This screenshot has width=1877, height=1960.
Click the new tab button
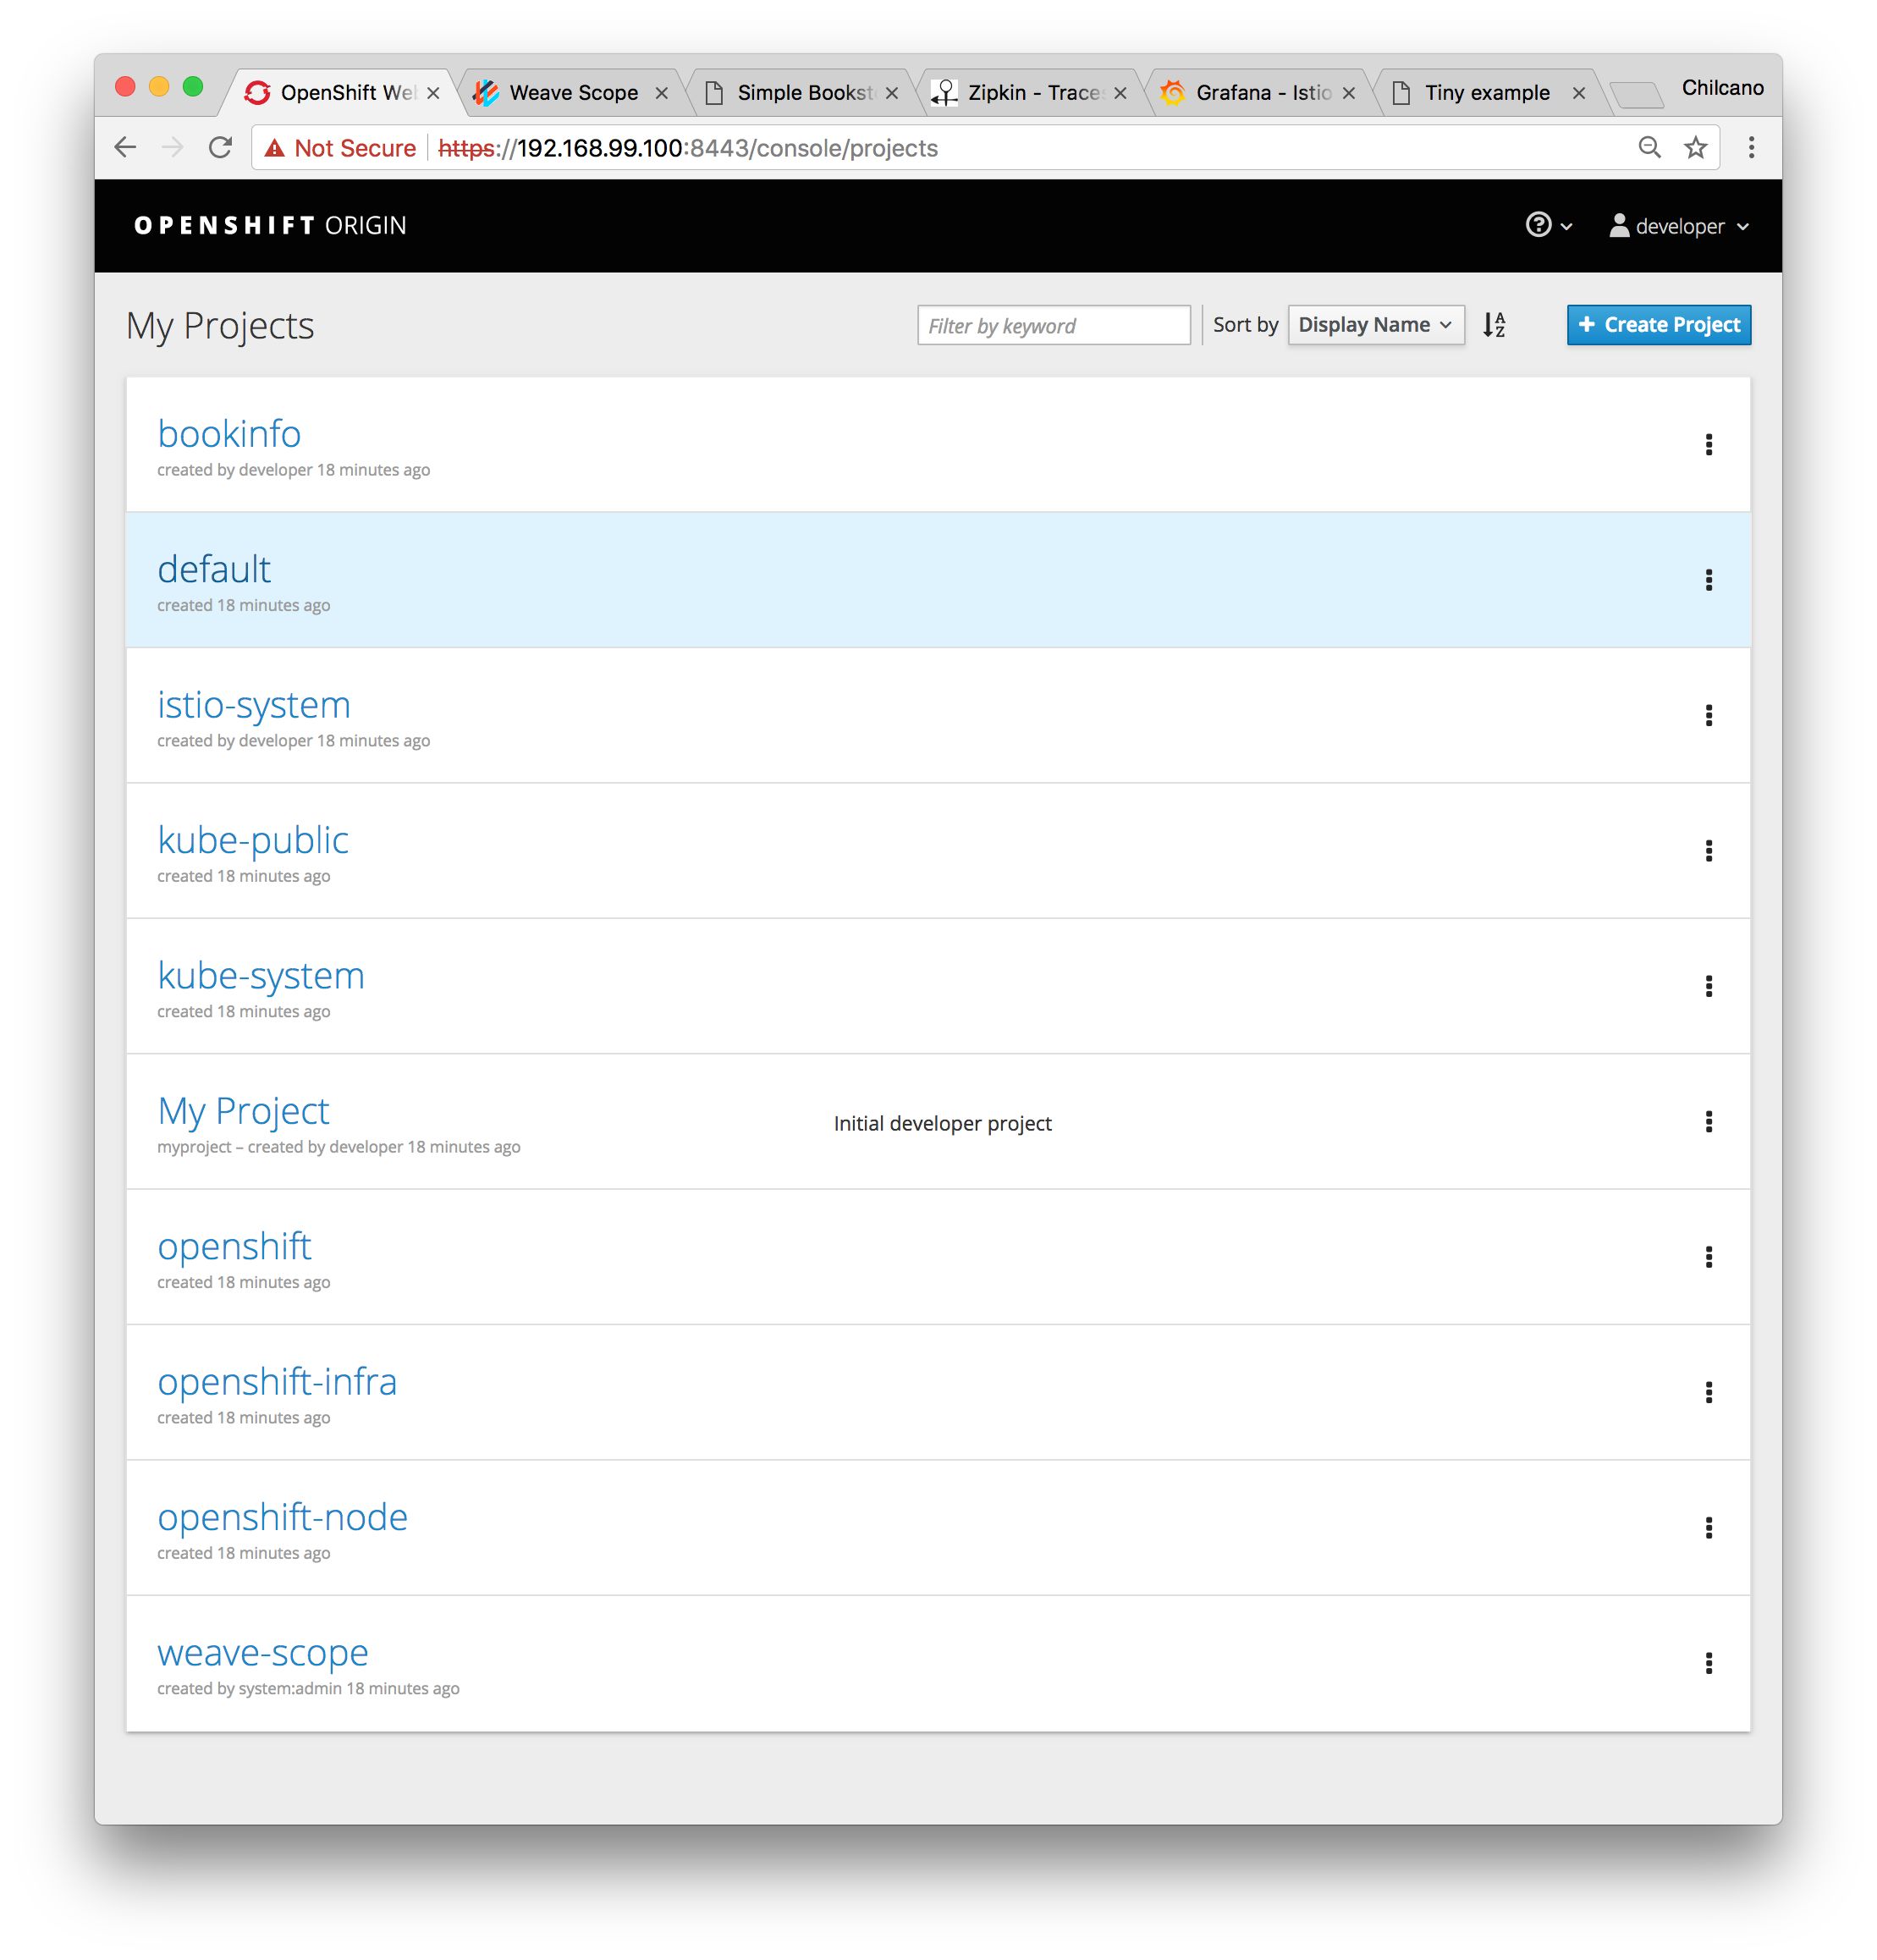[1636, 95]
